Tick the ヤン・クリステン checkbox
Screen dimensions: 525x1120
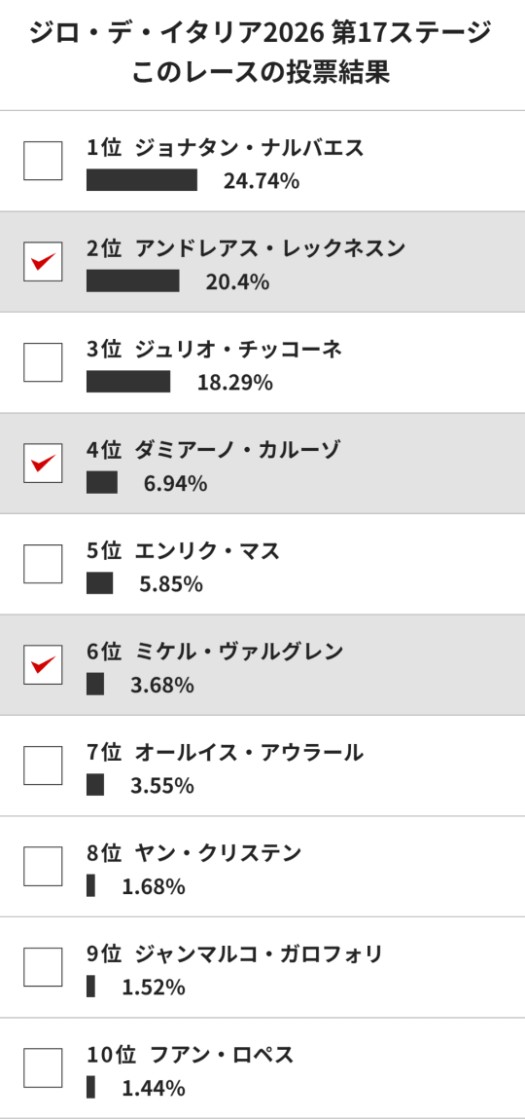[43, 866]
